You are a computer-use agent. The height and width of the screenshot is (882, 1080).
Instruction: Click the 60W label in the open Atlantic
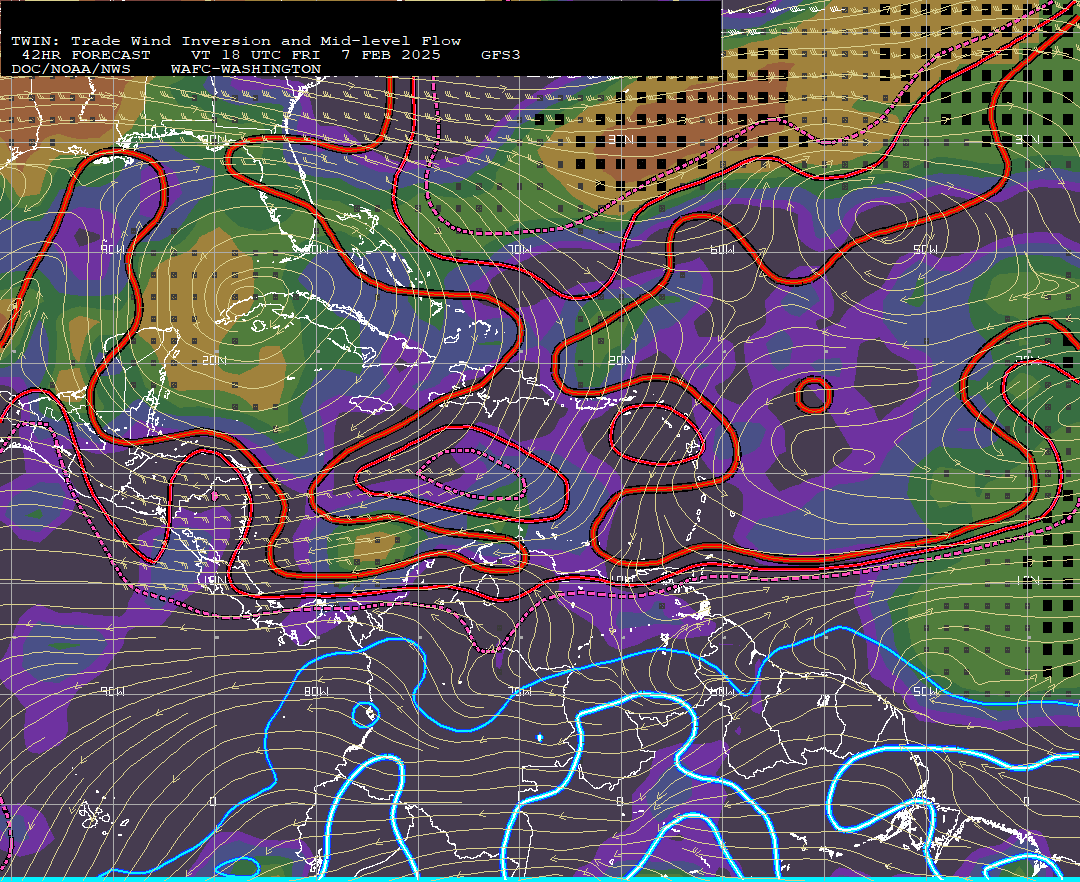(x=723, y=249)
